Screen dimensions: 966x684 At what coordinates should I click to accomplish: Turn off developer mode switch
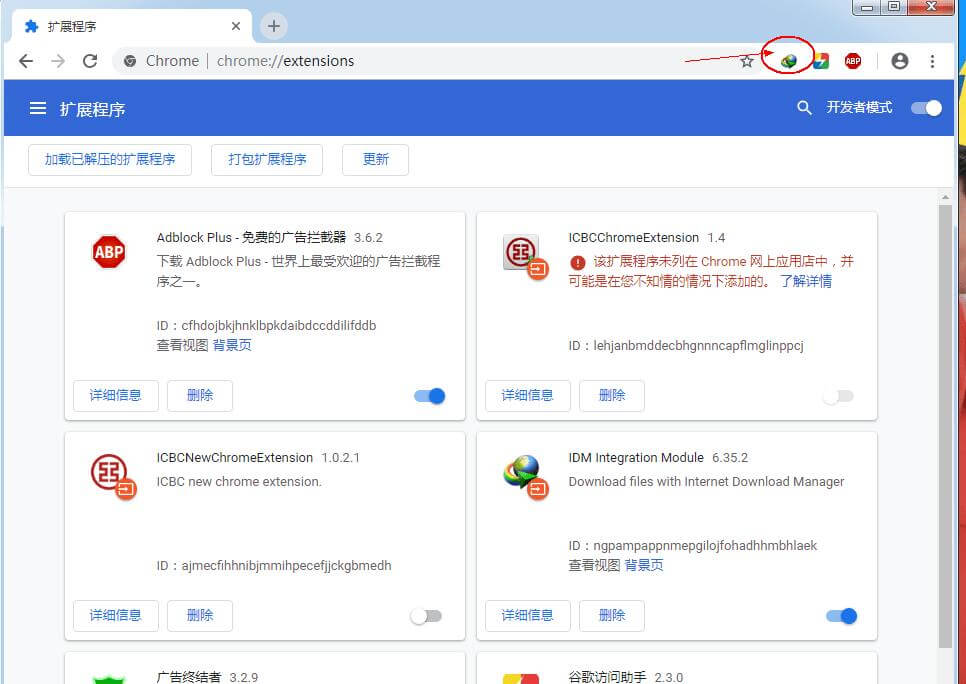(926, 108)
